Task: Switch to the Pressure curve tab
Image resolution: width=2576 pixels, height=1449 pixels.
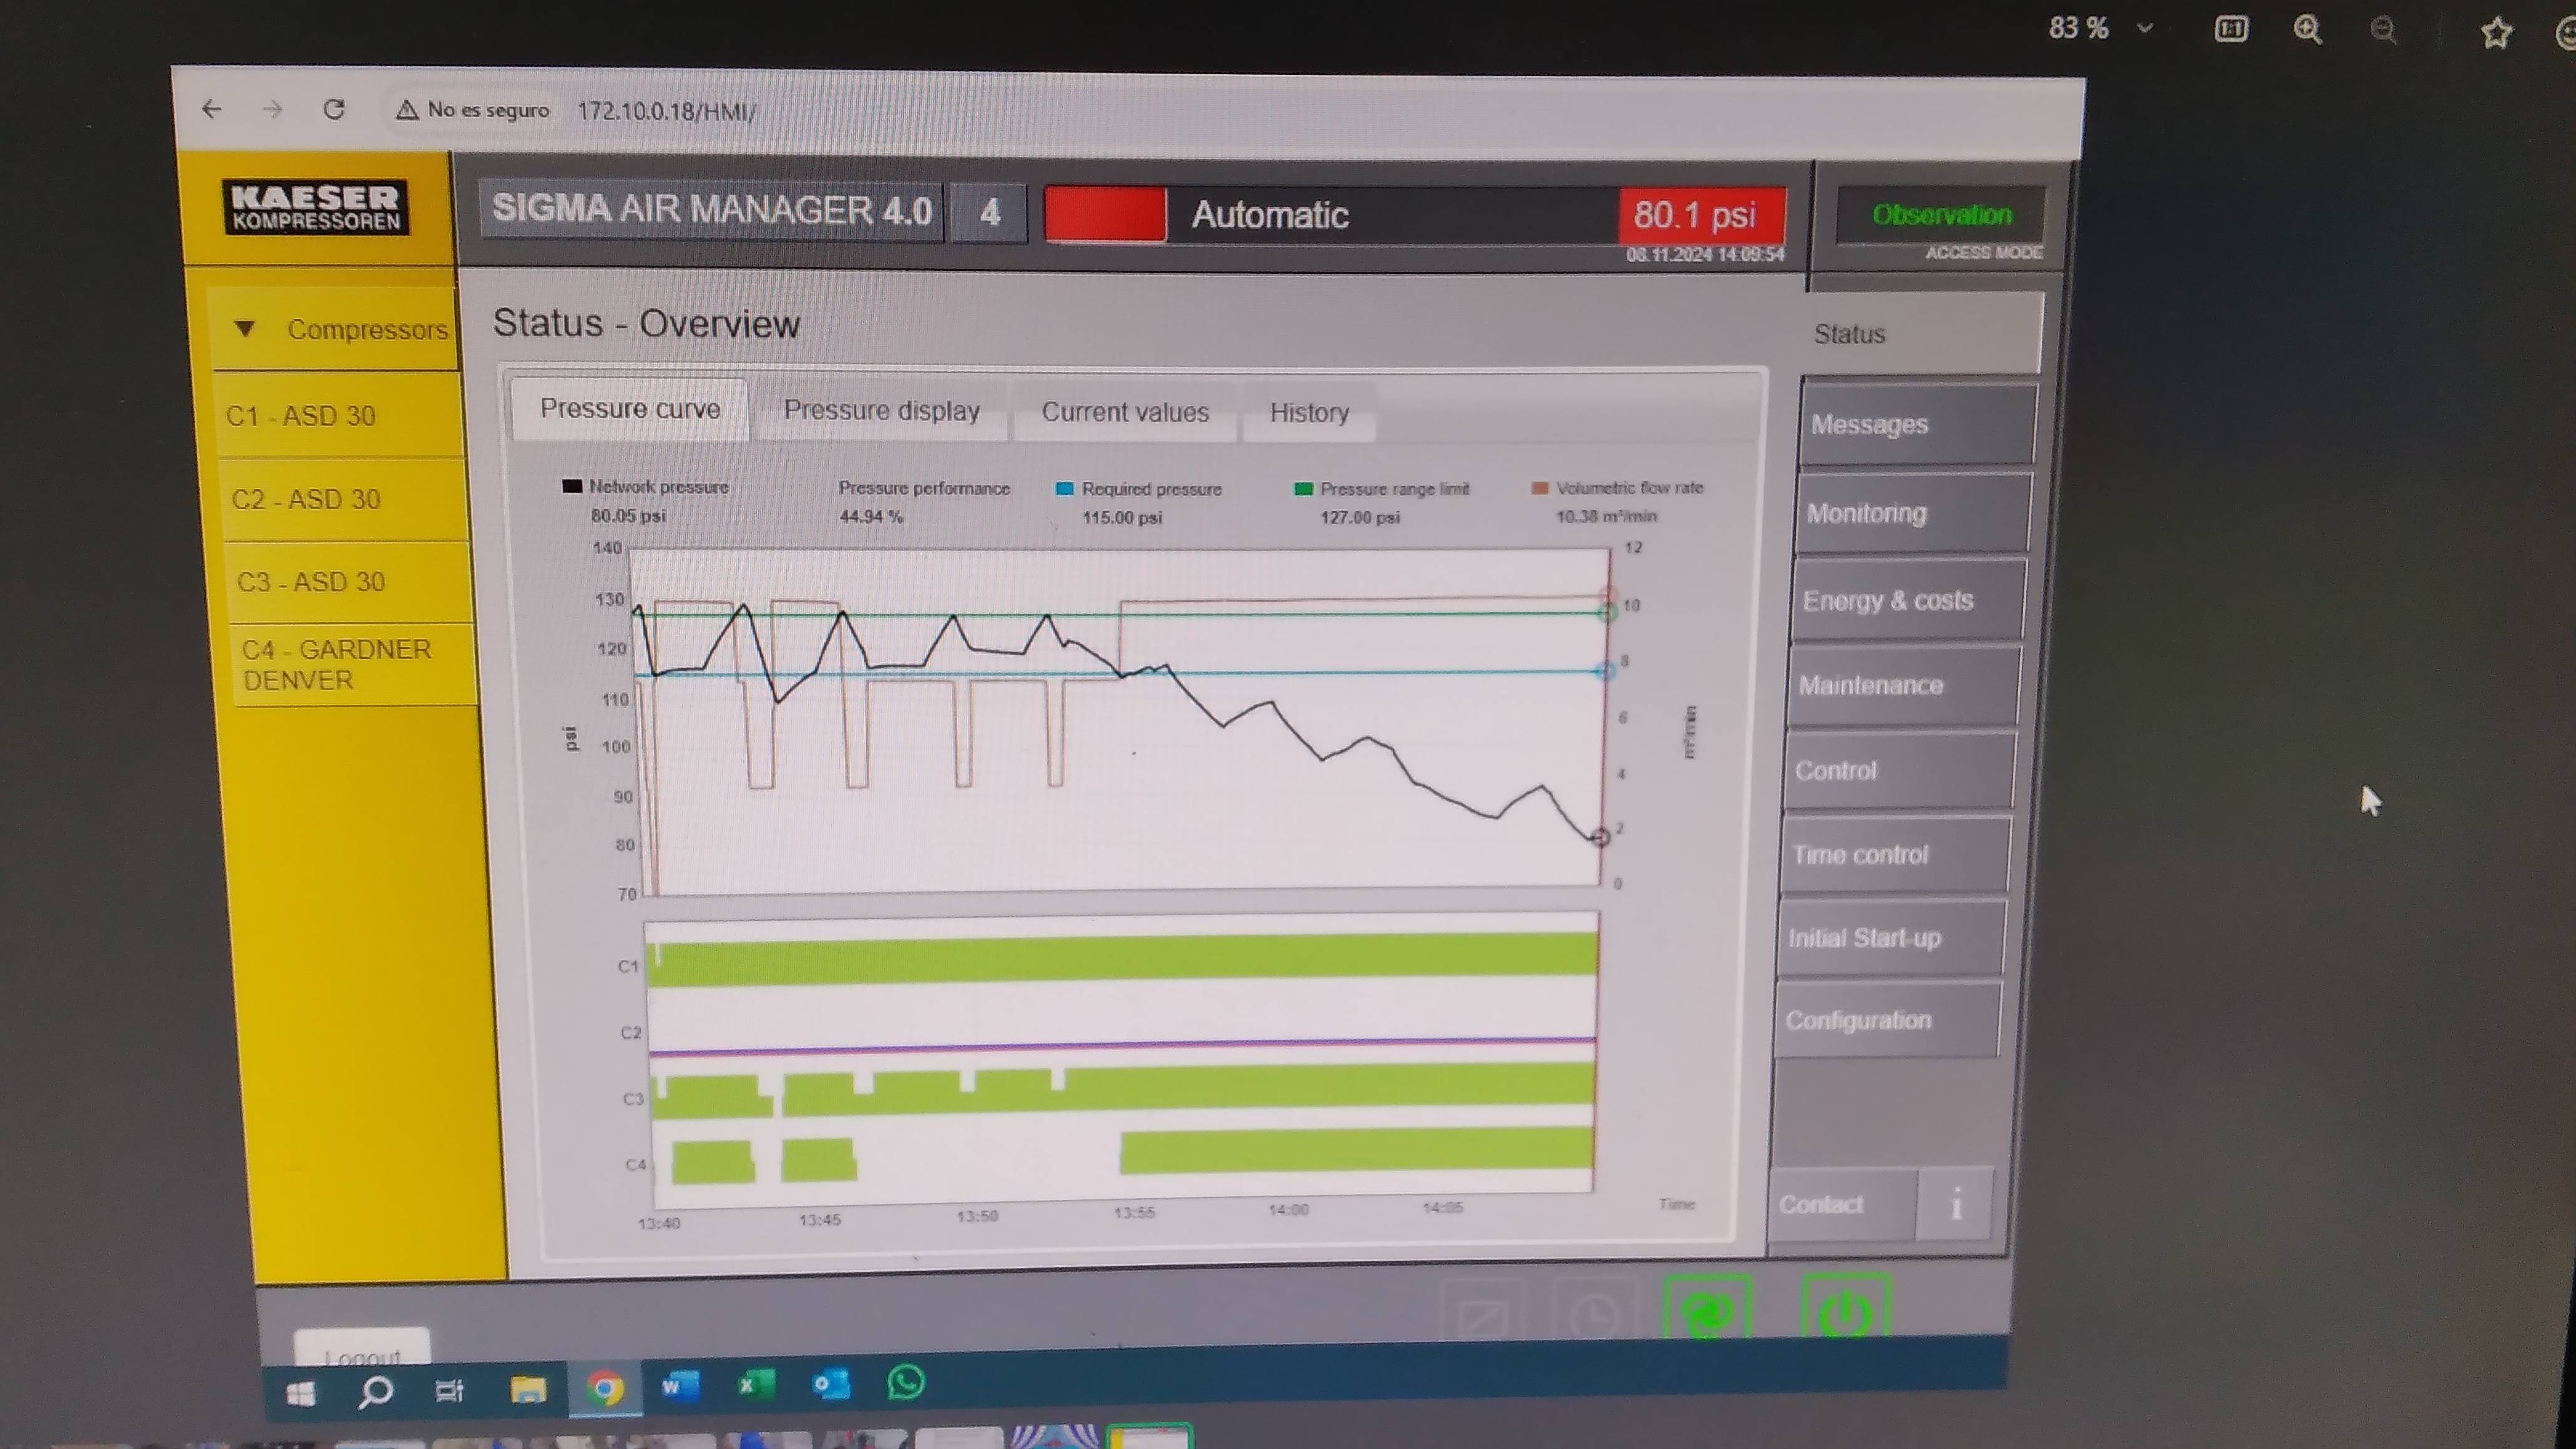Action: [630, 409]
